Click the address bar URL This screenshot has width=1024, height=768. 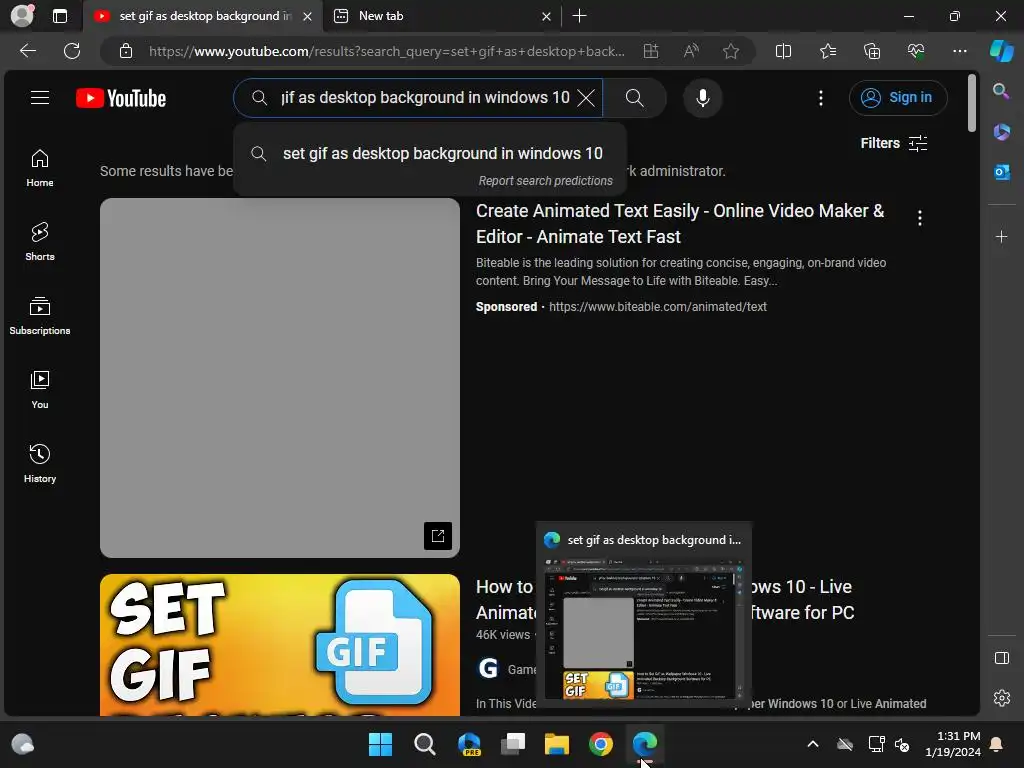(x=387, y=51)
